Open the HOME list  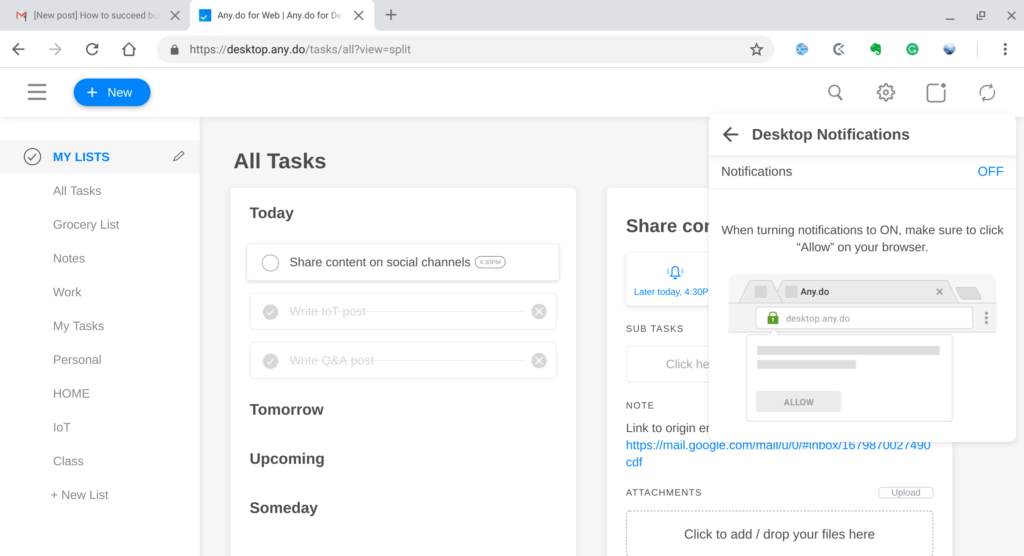pos(71,394)
